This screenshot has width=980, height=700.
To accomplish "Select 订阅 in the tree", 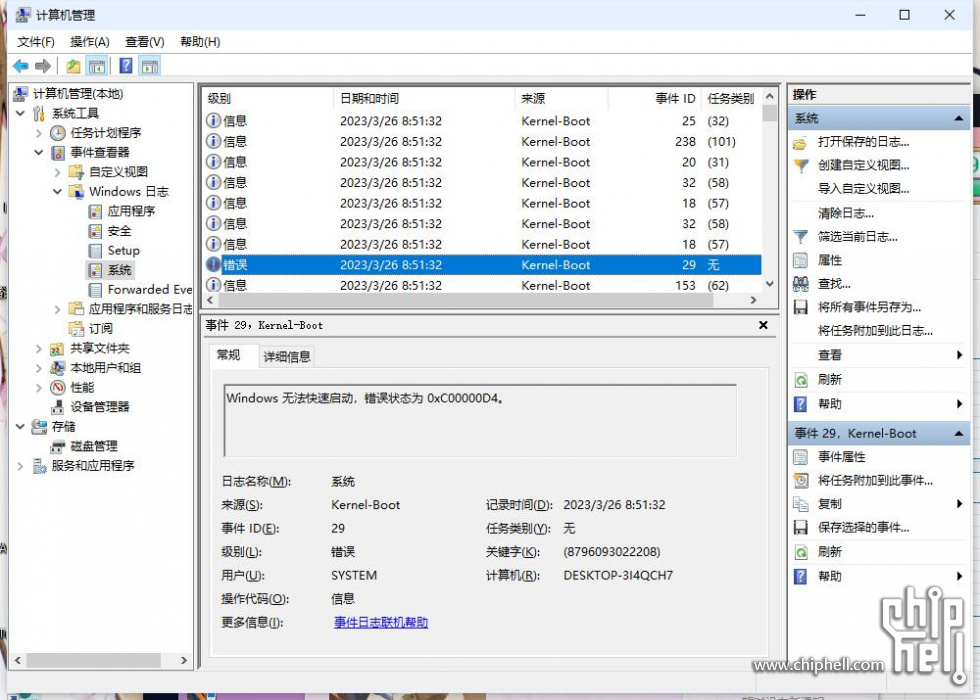I will pyautogui.click(x=100, y=328).
